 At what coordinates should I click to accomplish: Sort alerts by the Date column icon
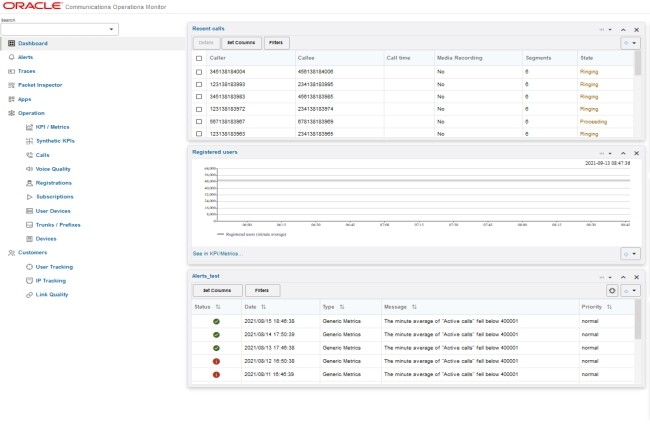pyautogui.click(x=263, y=307)
